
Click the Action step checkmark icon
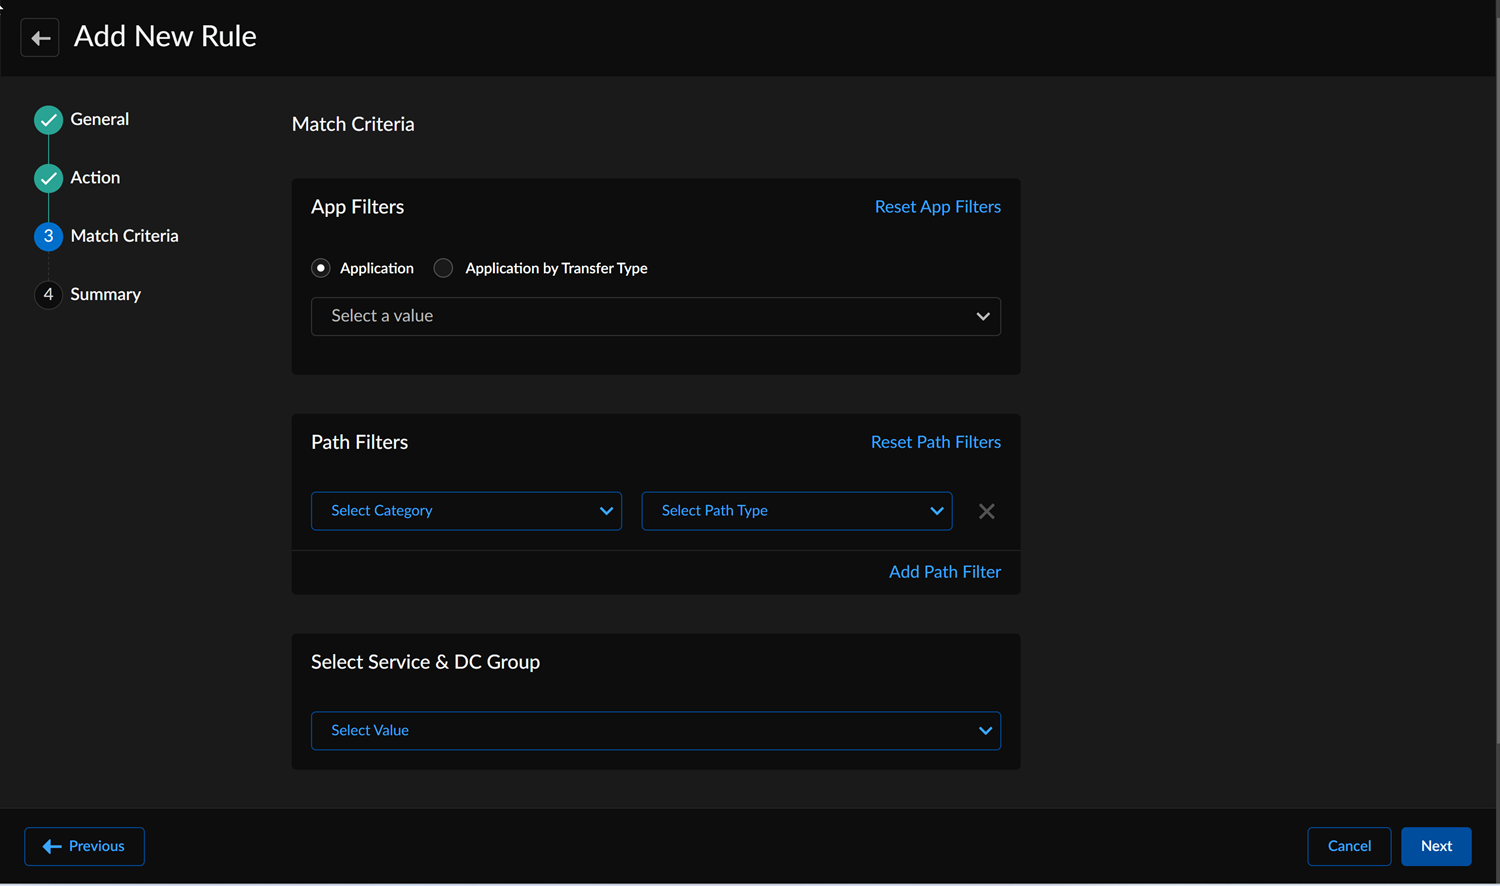(48, 178)
